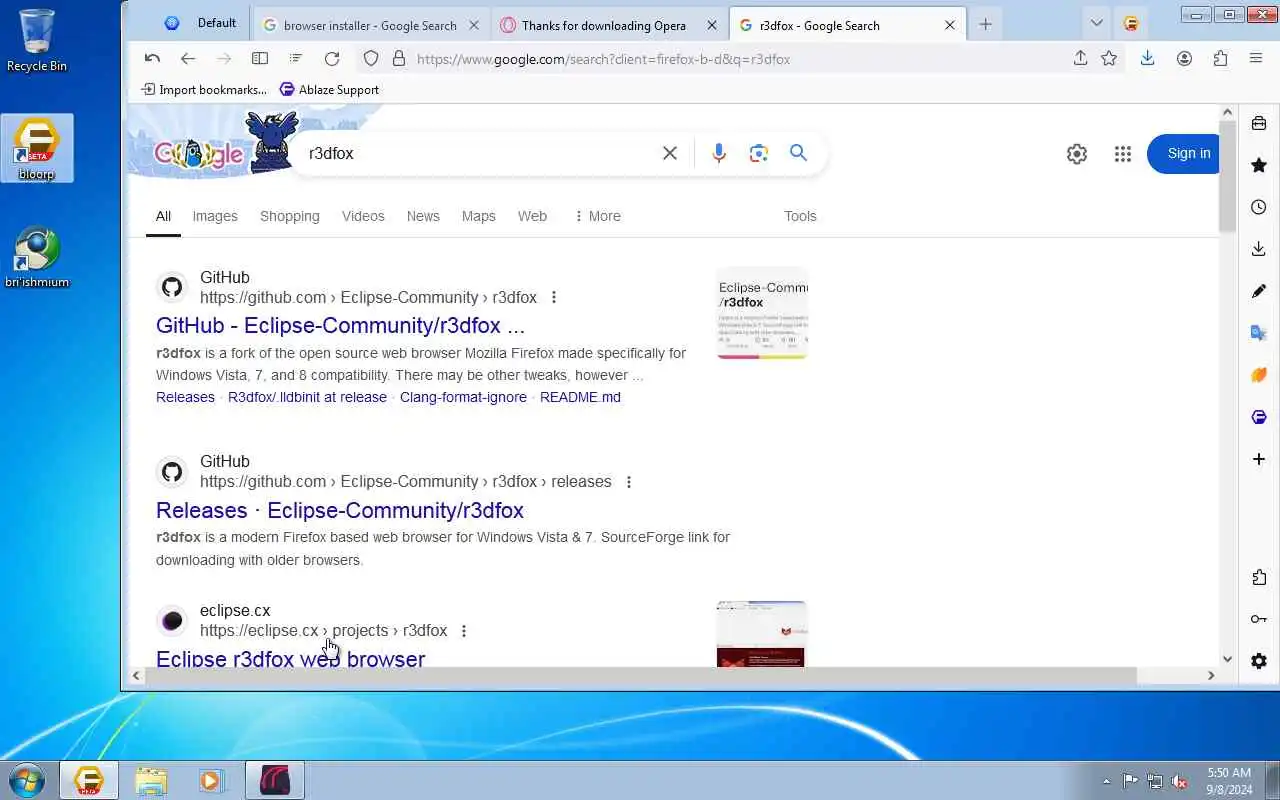Click the share page icon in address bar
Screen dimensions: 1280x800
click(1080, 59)
